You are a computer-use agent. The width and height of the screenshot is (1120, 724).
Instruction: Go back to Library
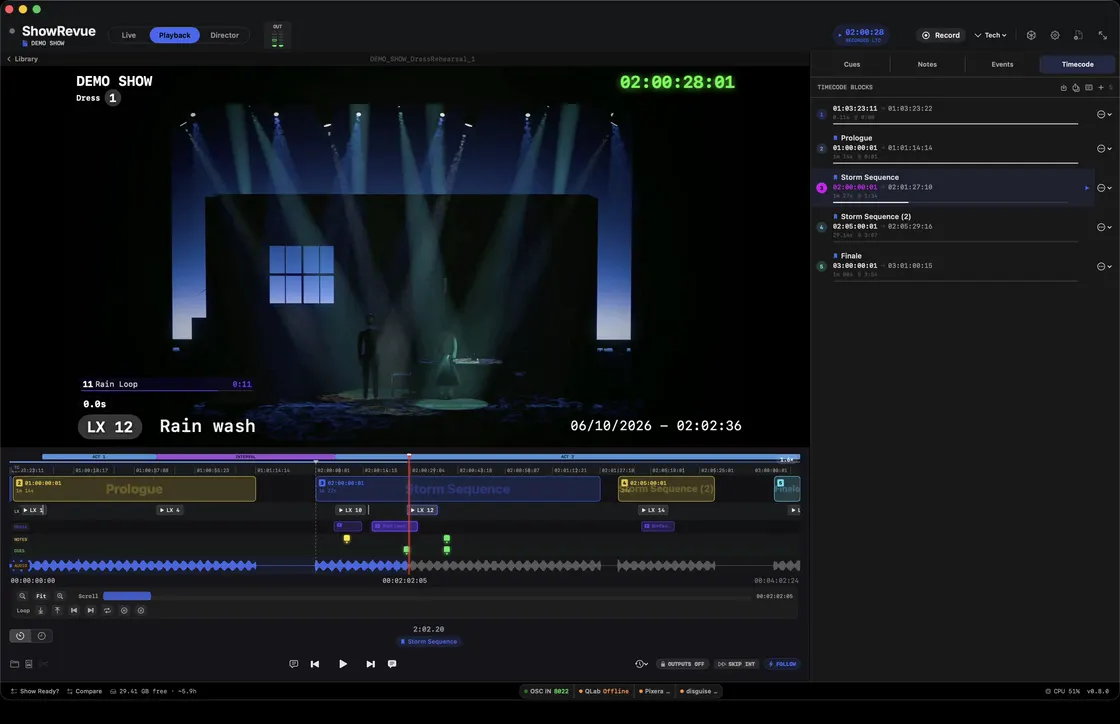click(22, 59)
